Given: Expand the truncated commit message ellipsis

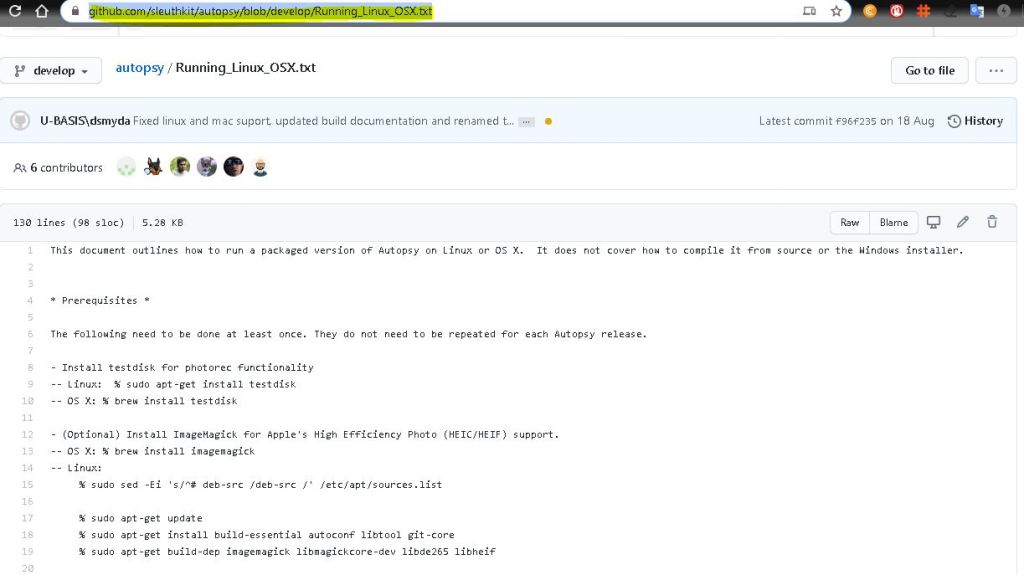Looking at the screenshot, I should (527, 122).
